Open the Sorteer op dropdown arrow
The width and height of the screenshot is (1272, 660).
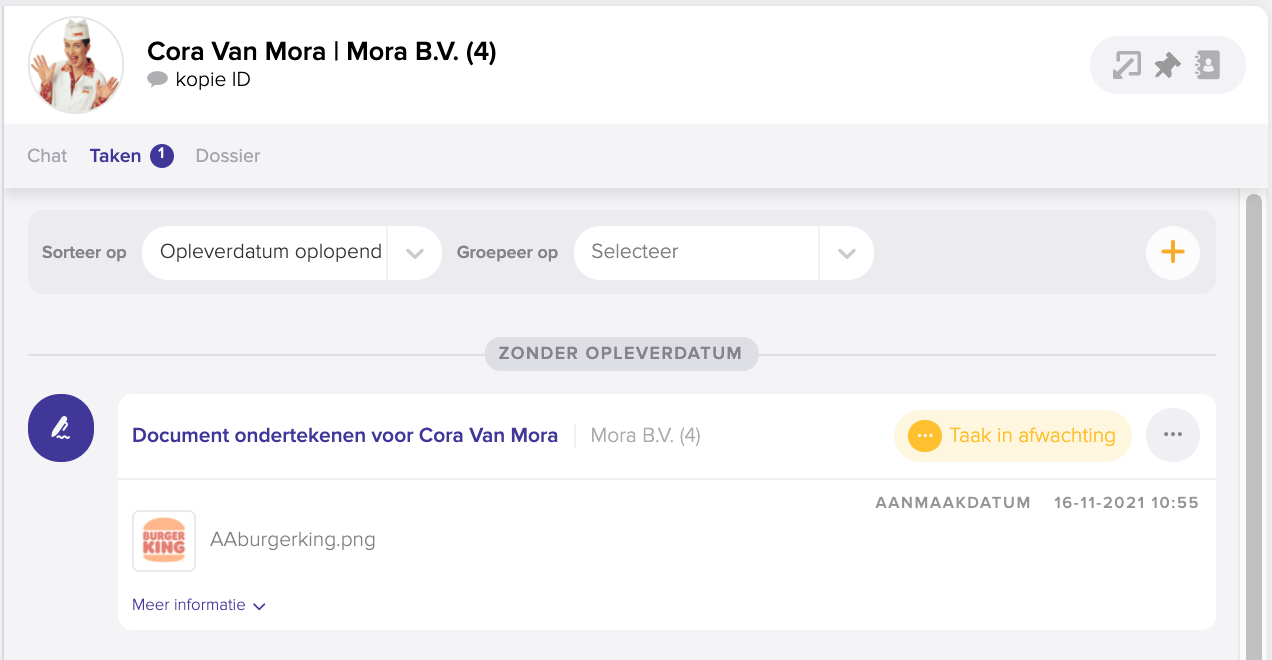(x=415, y=253)
